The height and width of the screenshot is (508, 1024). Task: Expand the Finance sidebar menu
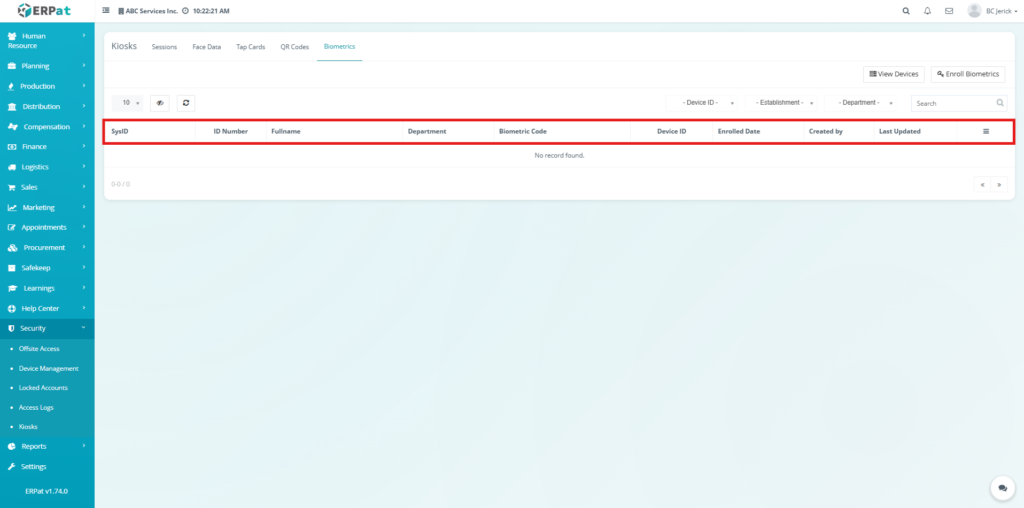click(47, 147)
